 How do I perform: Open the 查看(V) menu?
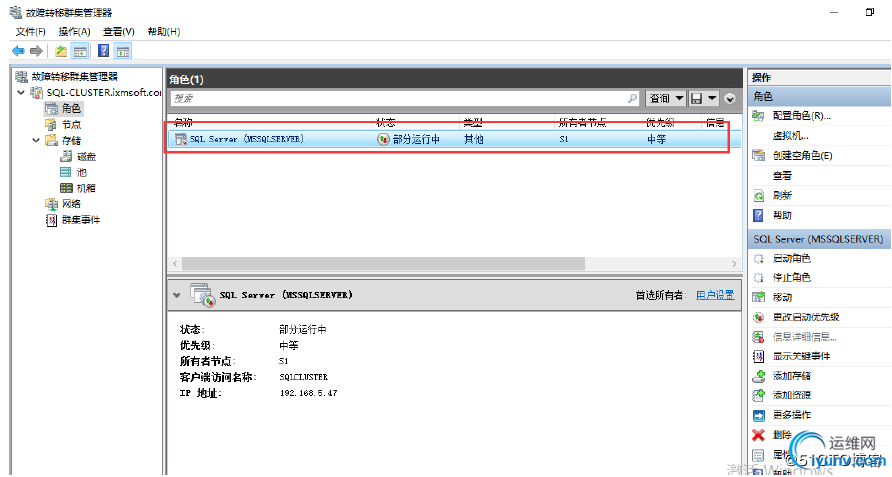tap(119, 31)
